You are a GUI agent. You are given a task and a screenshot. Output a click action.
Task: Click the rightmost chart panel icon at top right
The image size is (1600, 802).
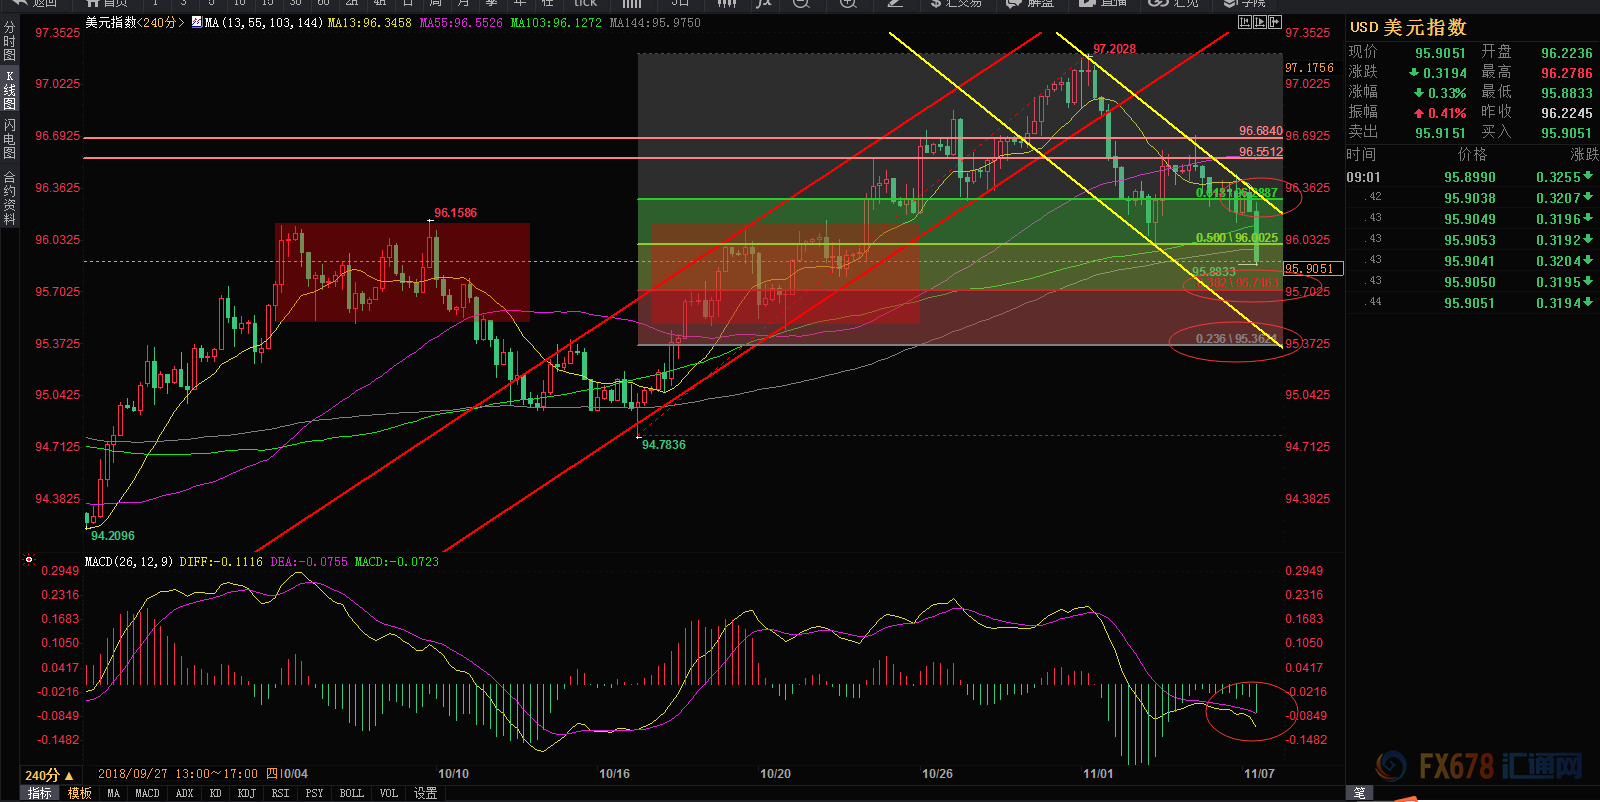coord(1274,22)
